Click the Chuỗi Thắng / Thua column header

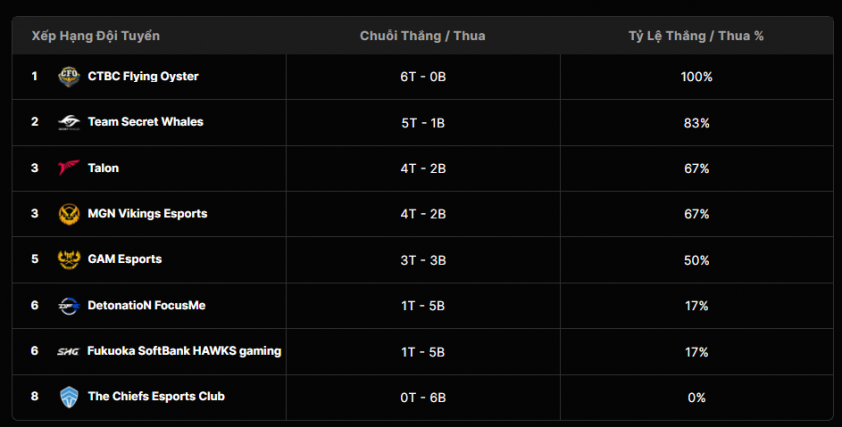coord(423,36)
